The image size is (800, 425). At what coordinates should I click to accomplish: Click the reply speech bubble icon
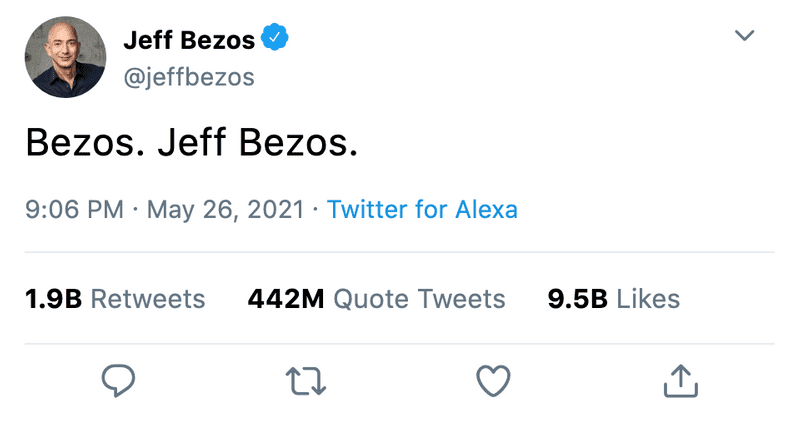tap(118, 379)
